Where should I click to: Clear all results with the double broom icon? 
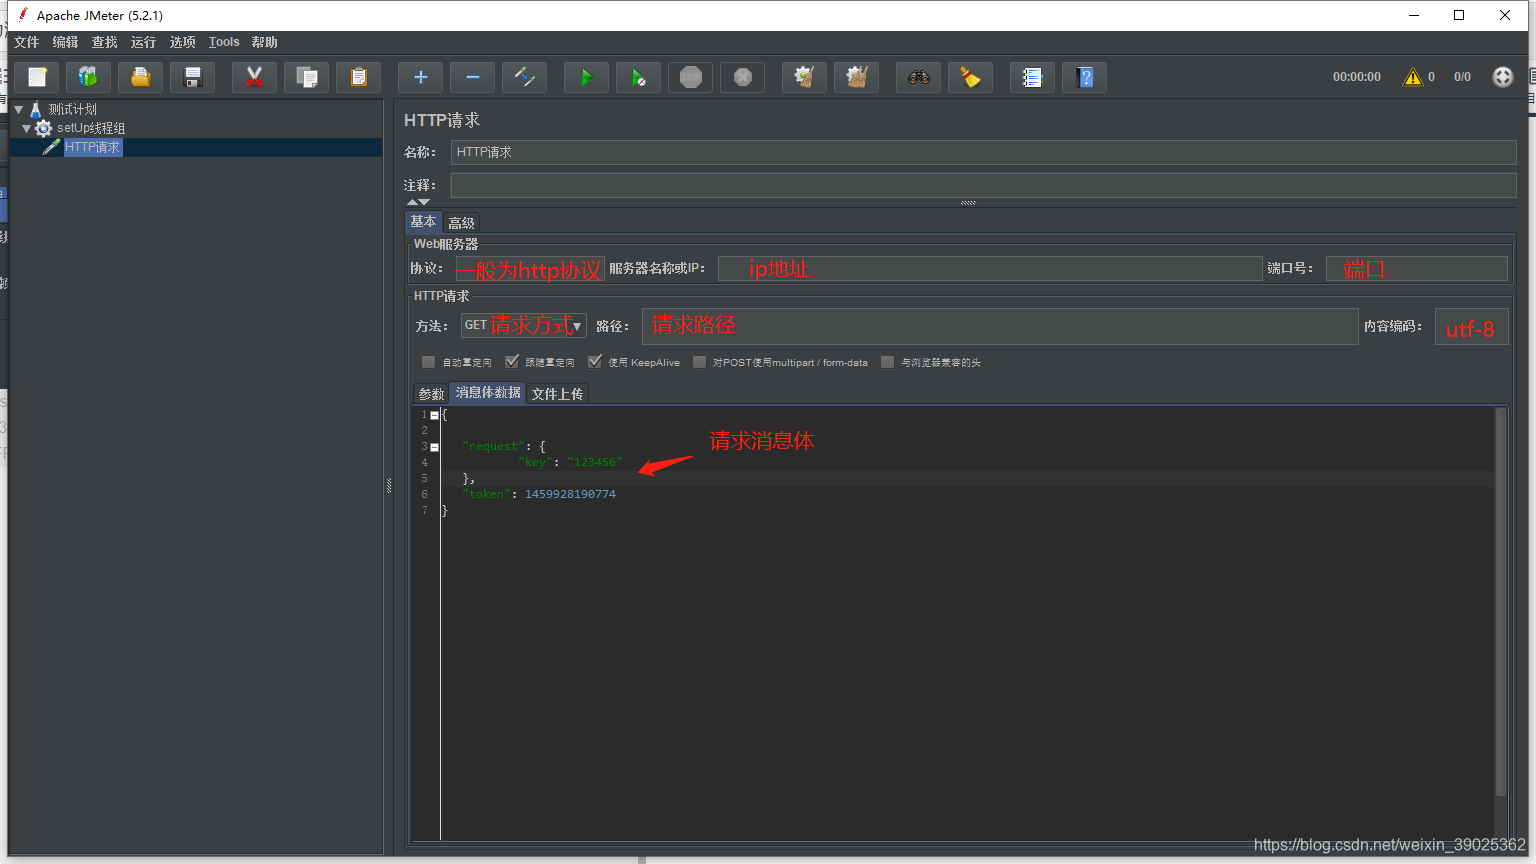pyautogui.click(x=857, y=77)
